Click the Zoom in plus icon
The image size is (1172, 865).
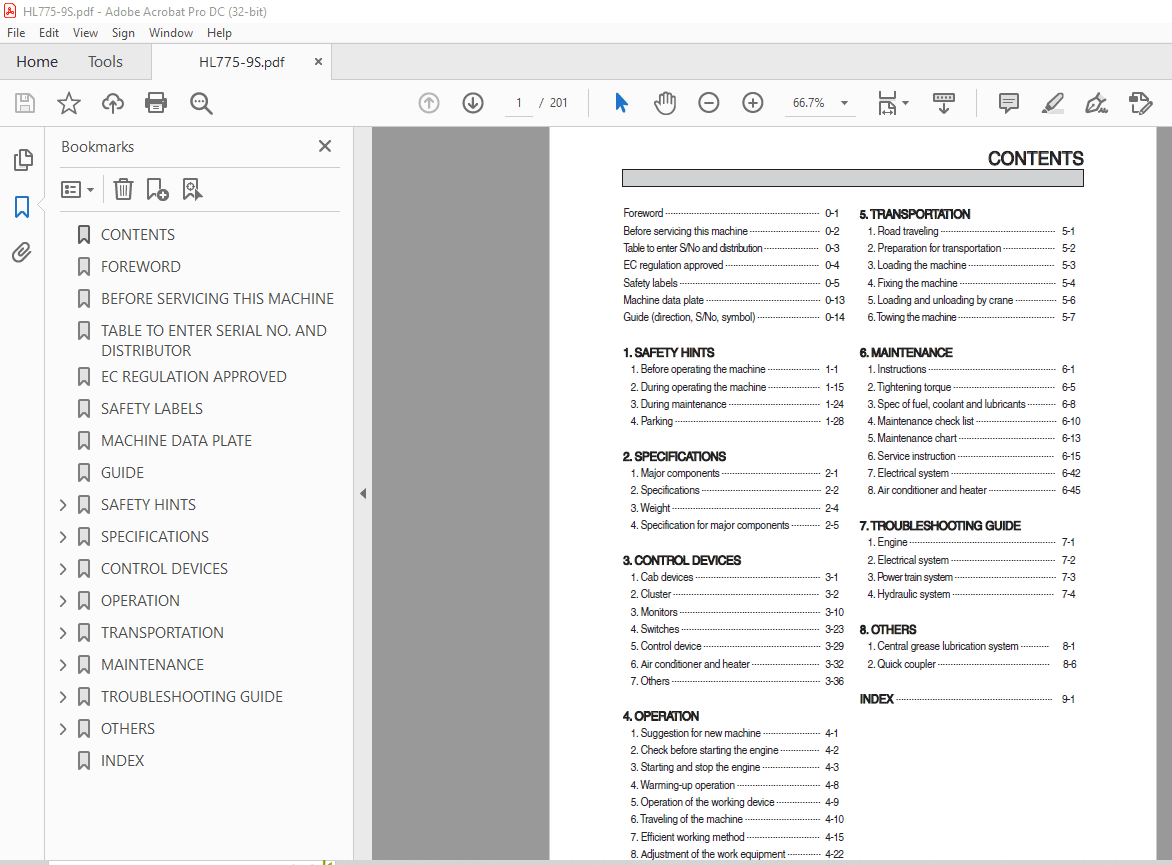pos(753,103)
